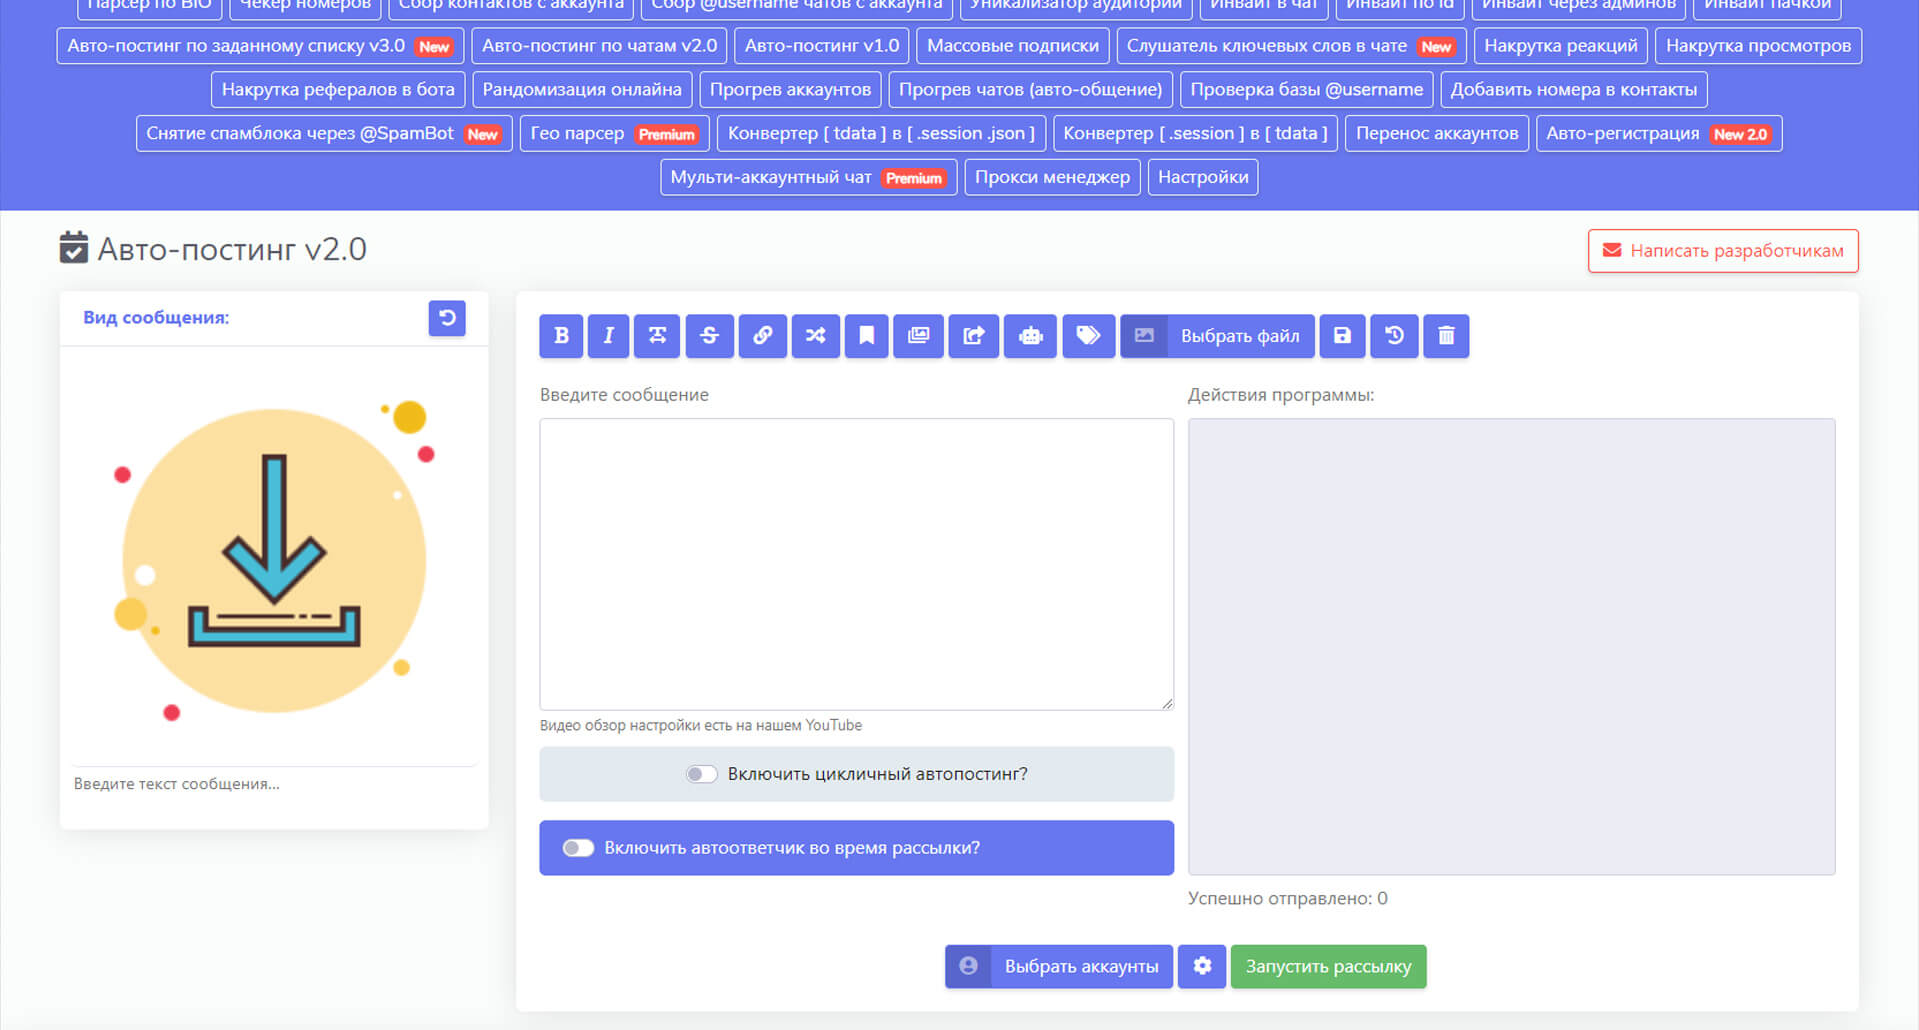Click Запустить рассылку green button
Screen dimensions: 1919x1030
pyautogui.click(x=1328, y=966)
